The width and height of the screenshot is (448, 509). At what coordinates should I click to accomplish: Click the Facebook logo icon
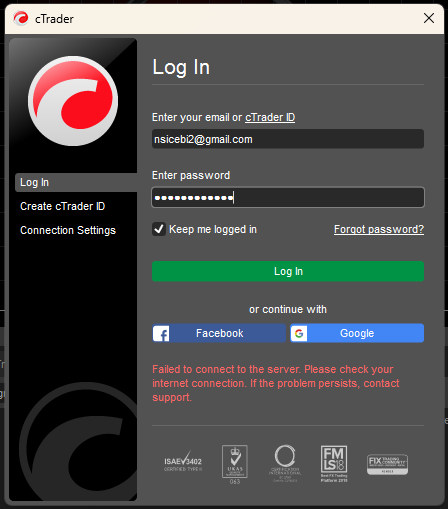[161, 333]
